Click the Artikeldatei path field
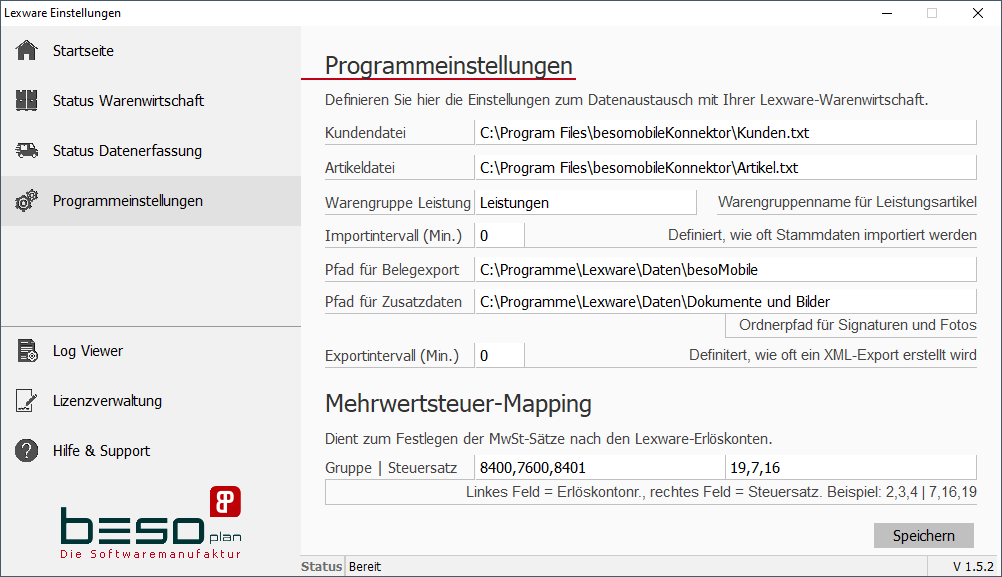1002x577 pixels. (x=726, y=167)
